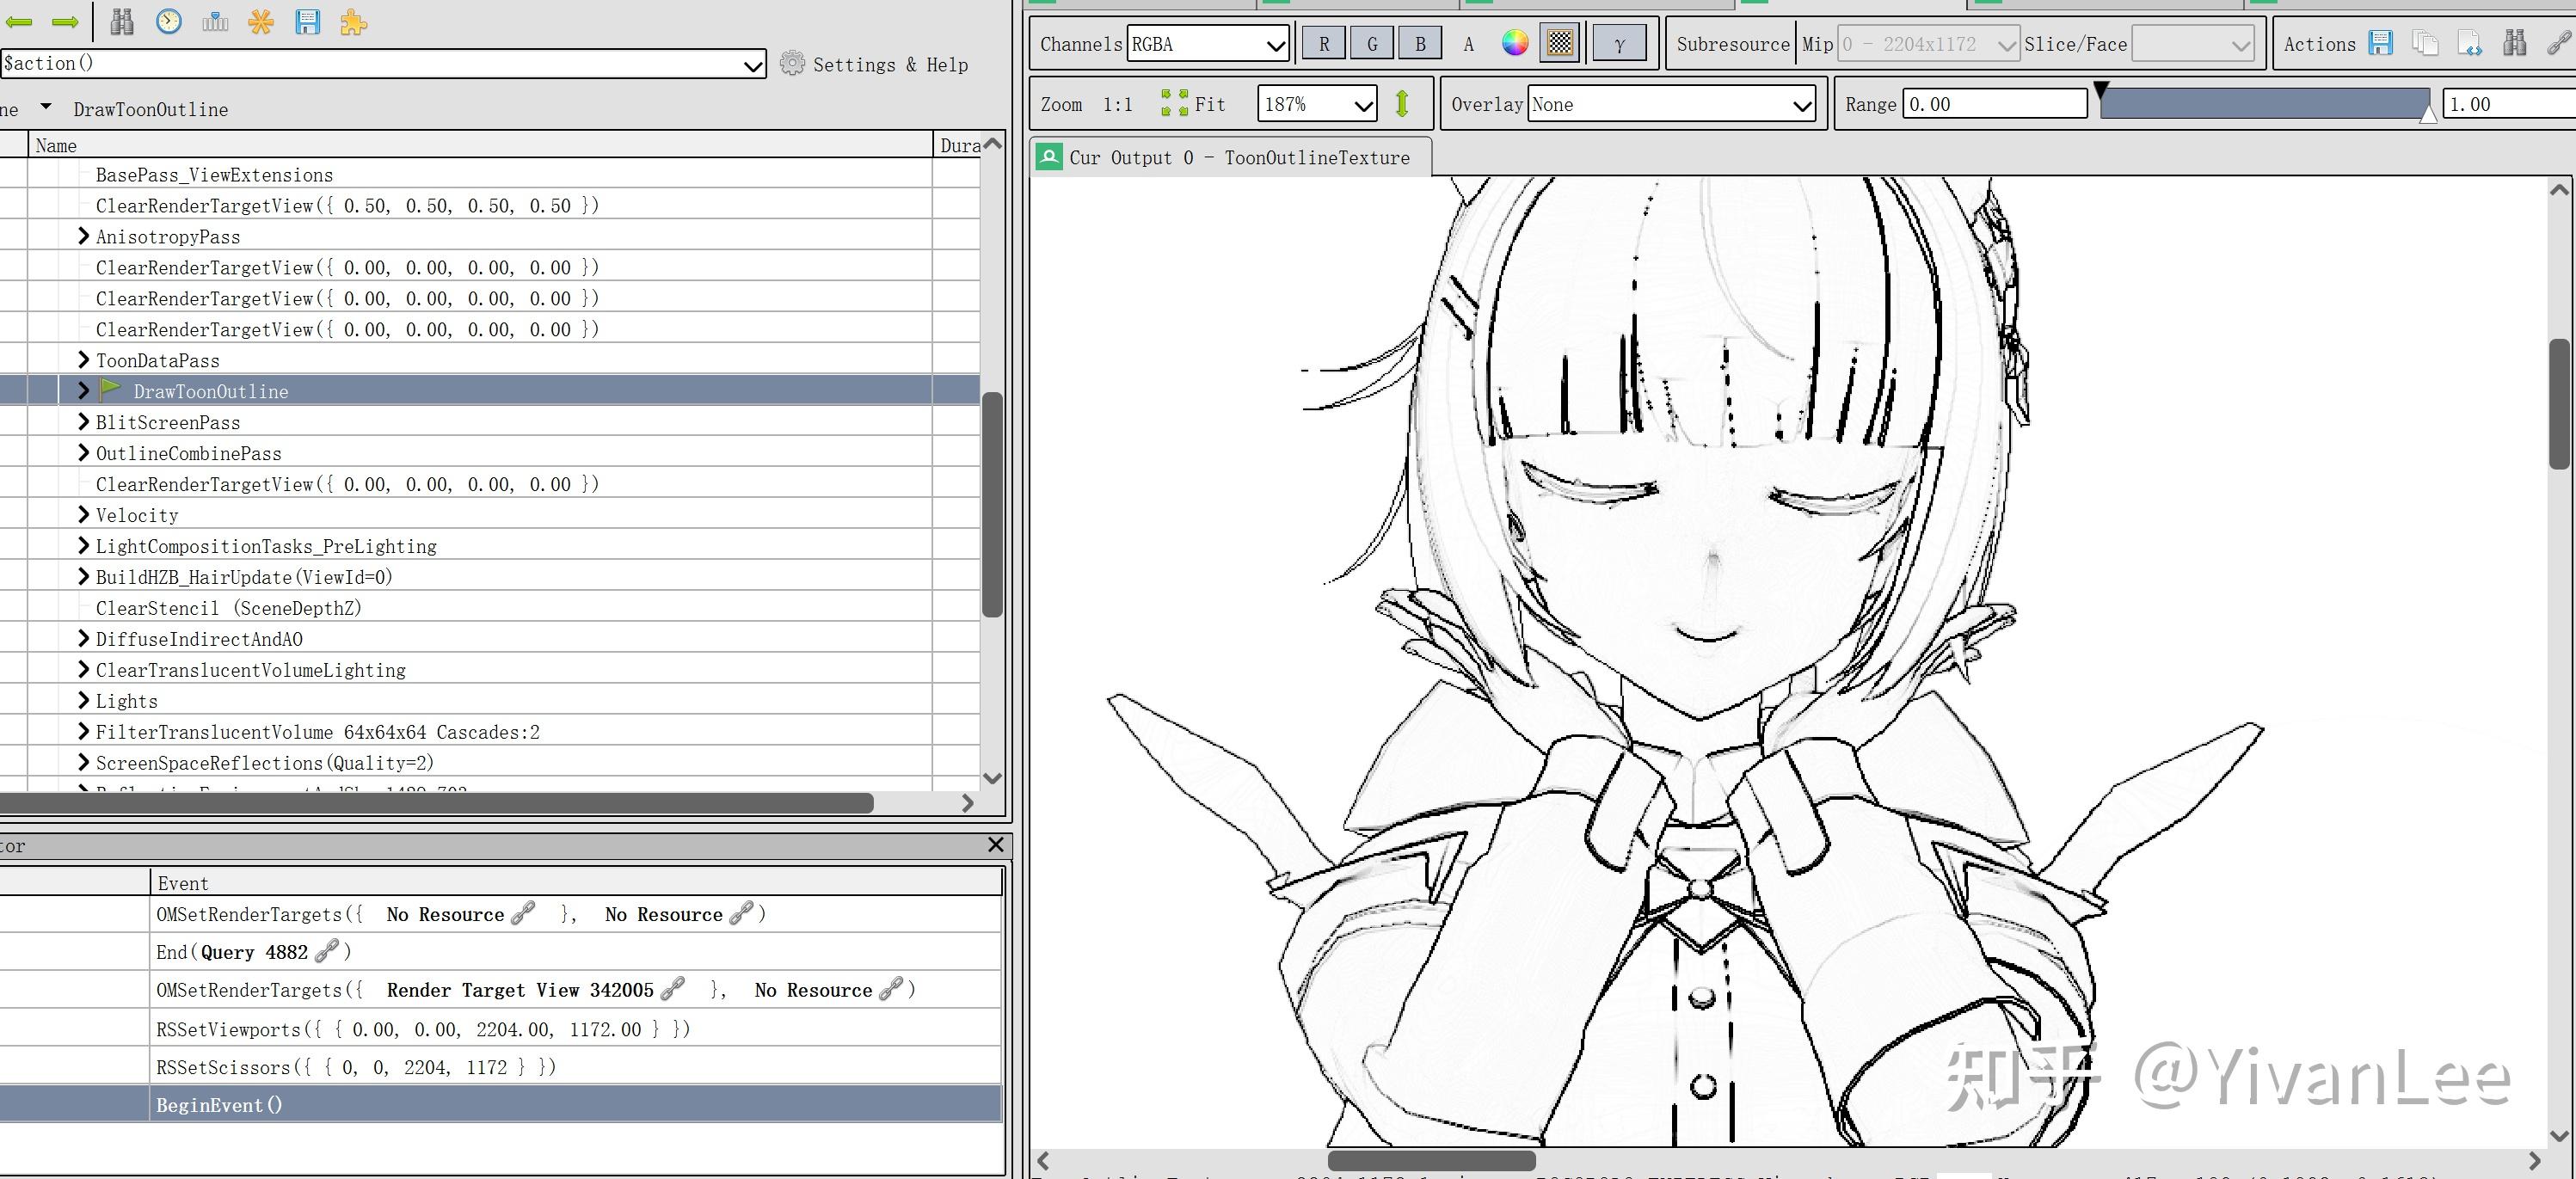This screenshot has width=2576, height=1179.
Task: Click the Fit zoom button
Action: pyautogui.click(x=1193, y=104)
